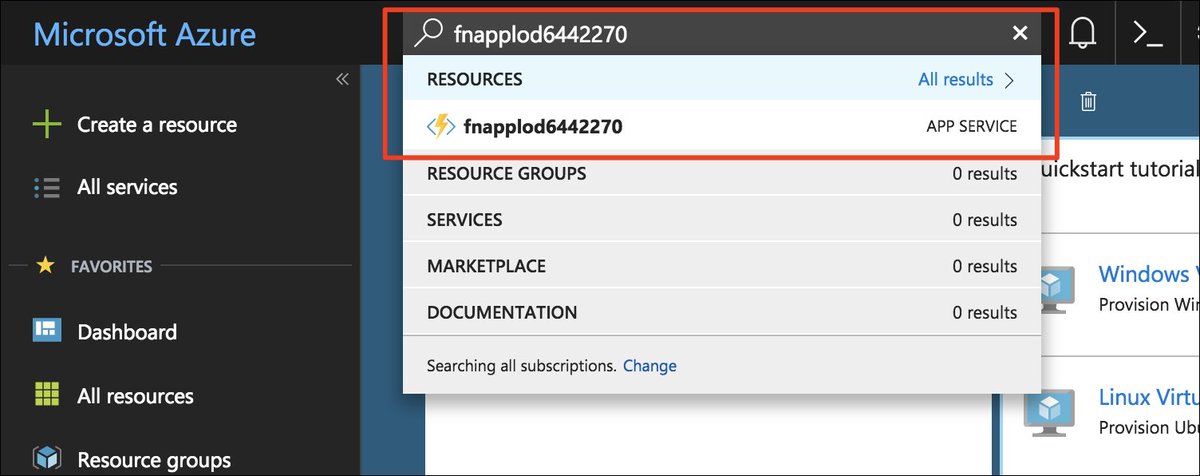Select the SERVICES section row
Viewport: 1200px width, 476px height.
(721, 220)
